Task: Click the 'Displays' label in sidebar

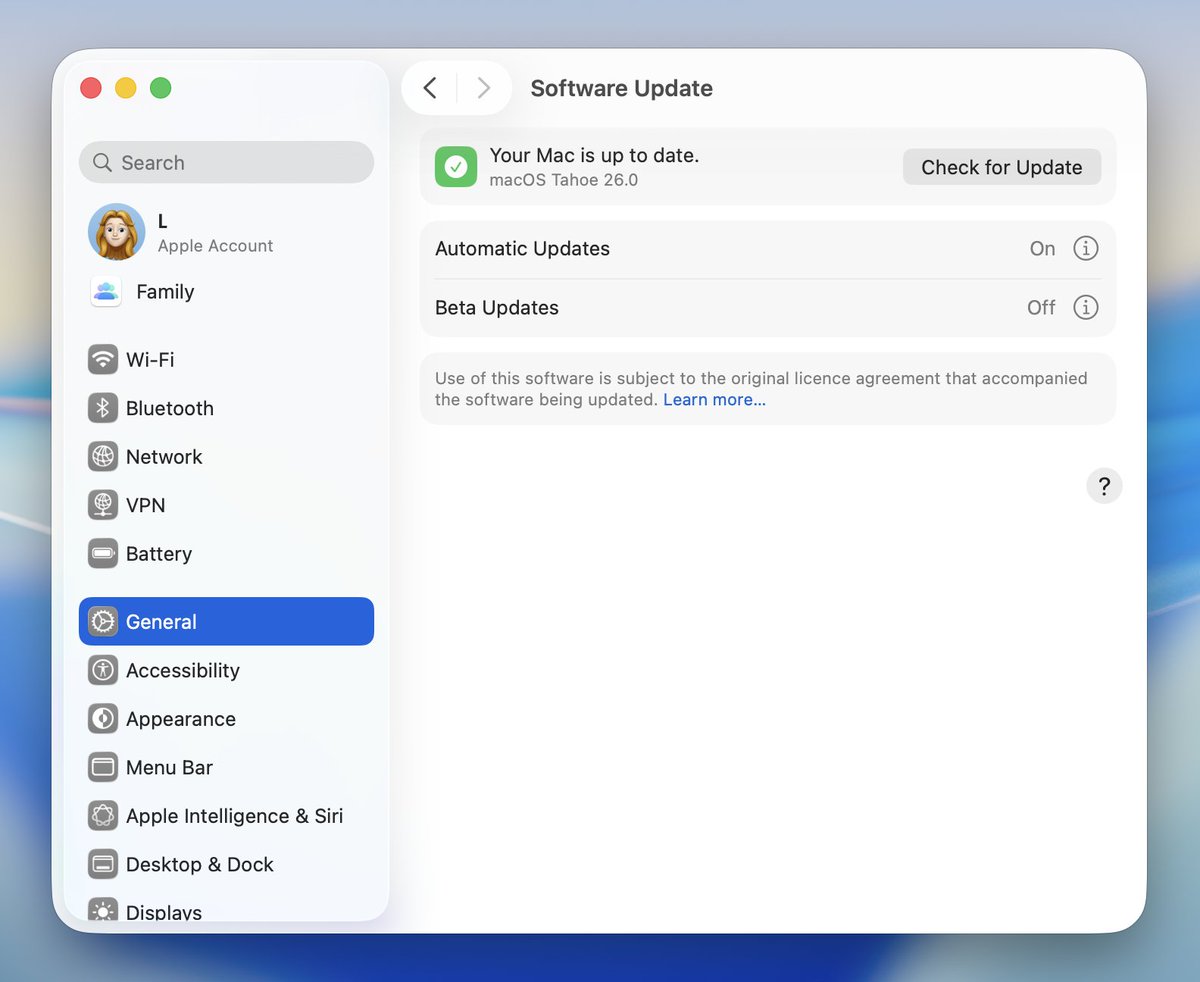Action: pos(164,912)
